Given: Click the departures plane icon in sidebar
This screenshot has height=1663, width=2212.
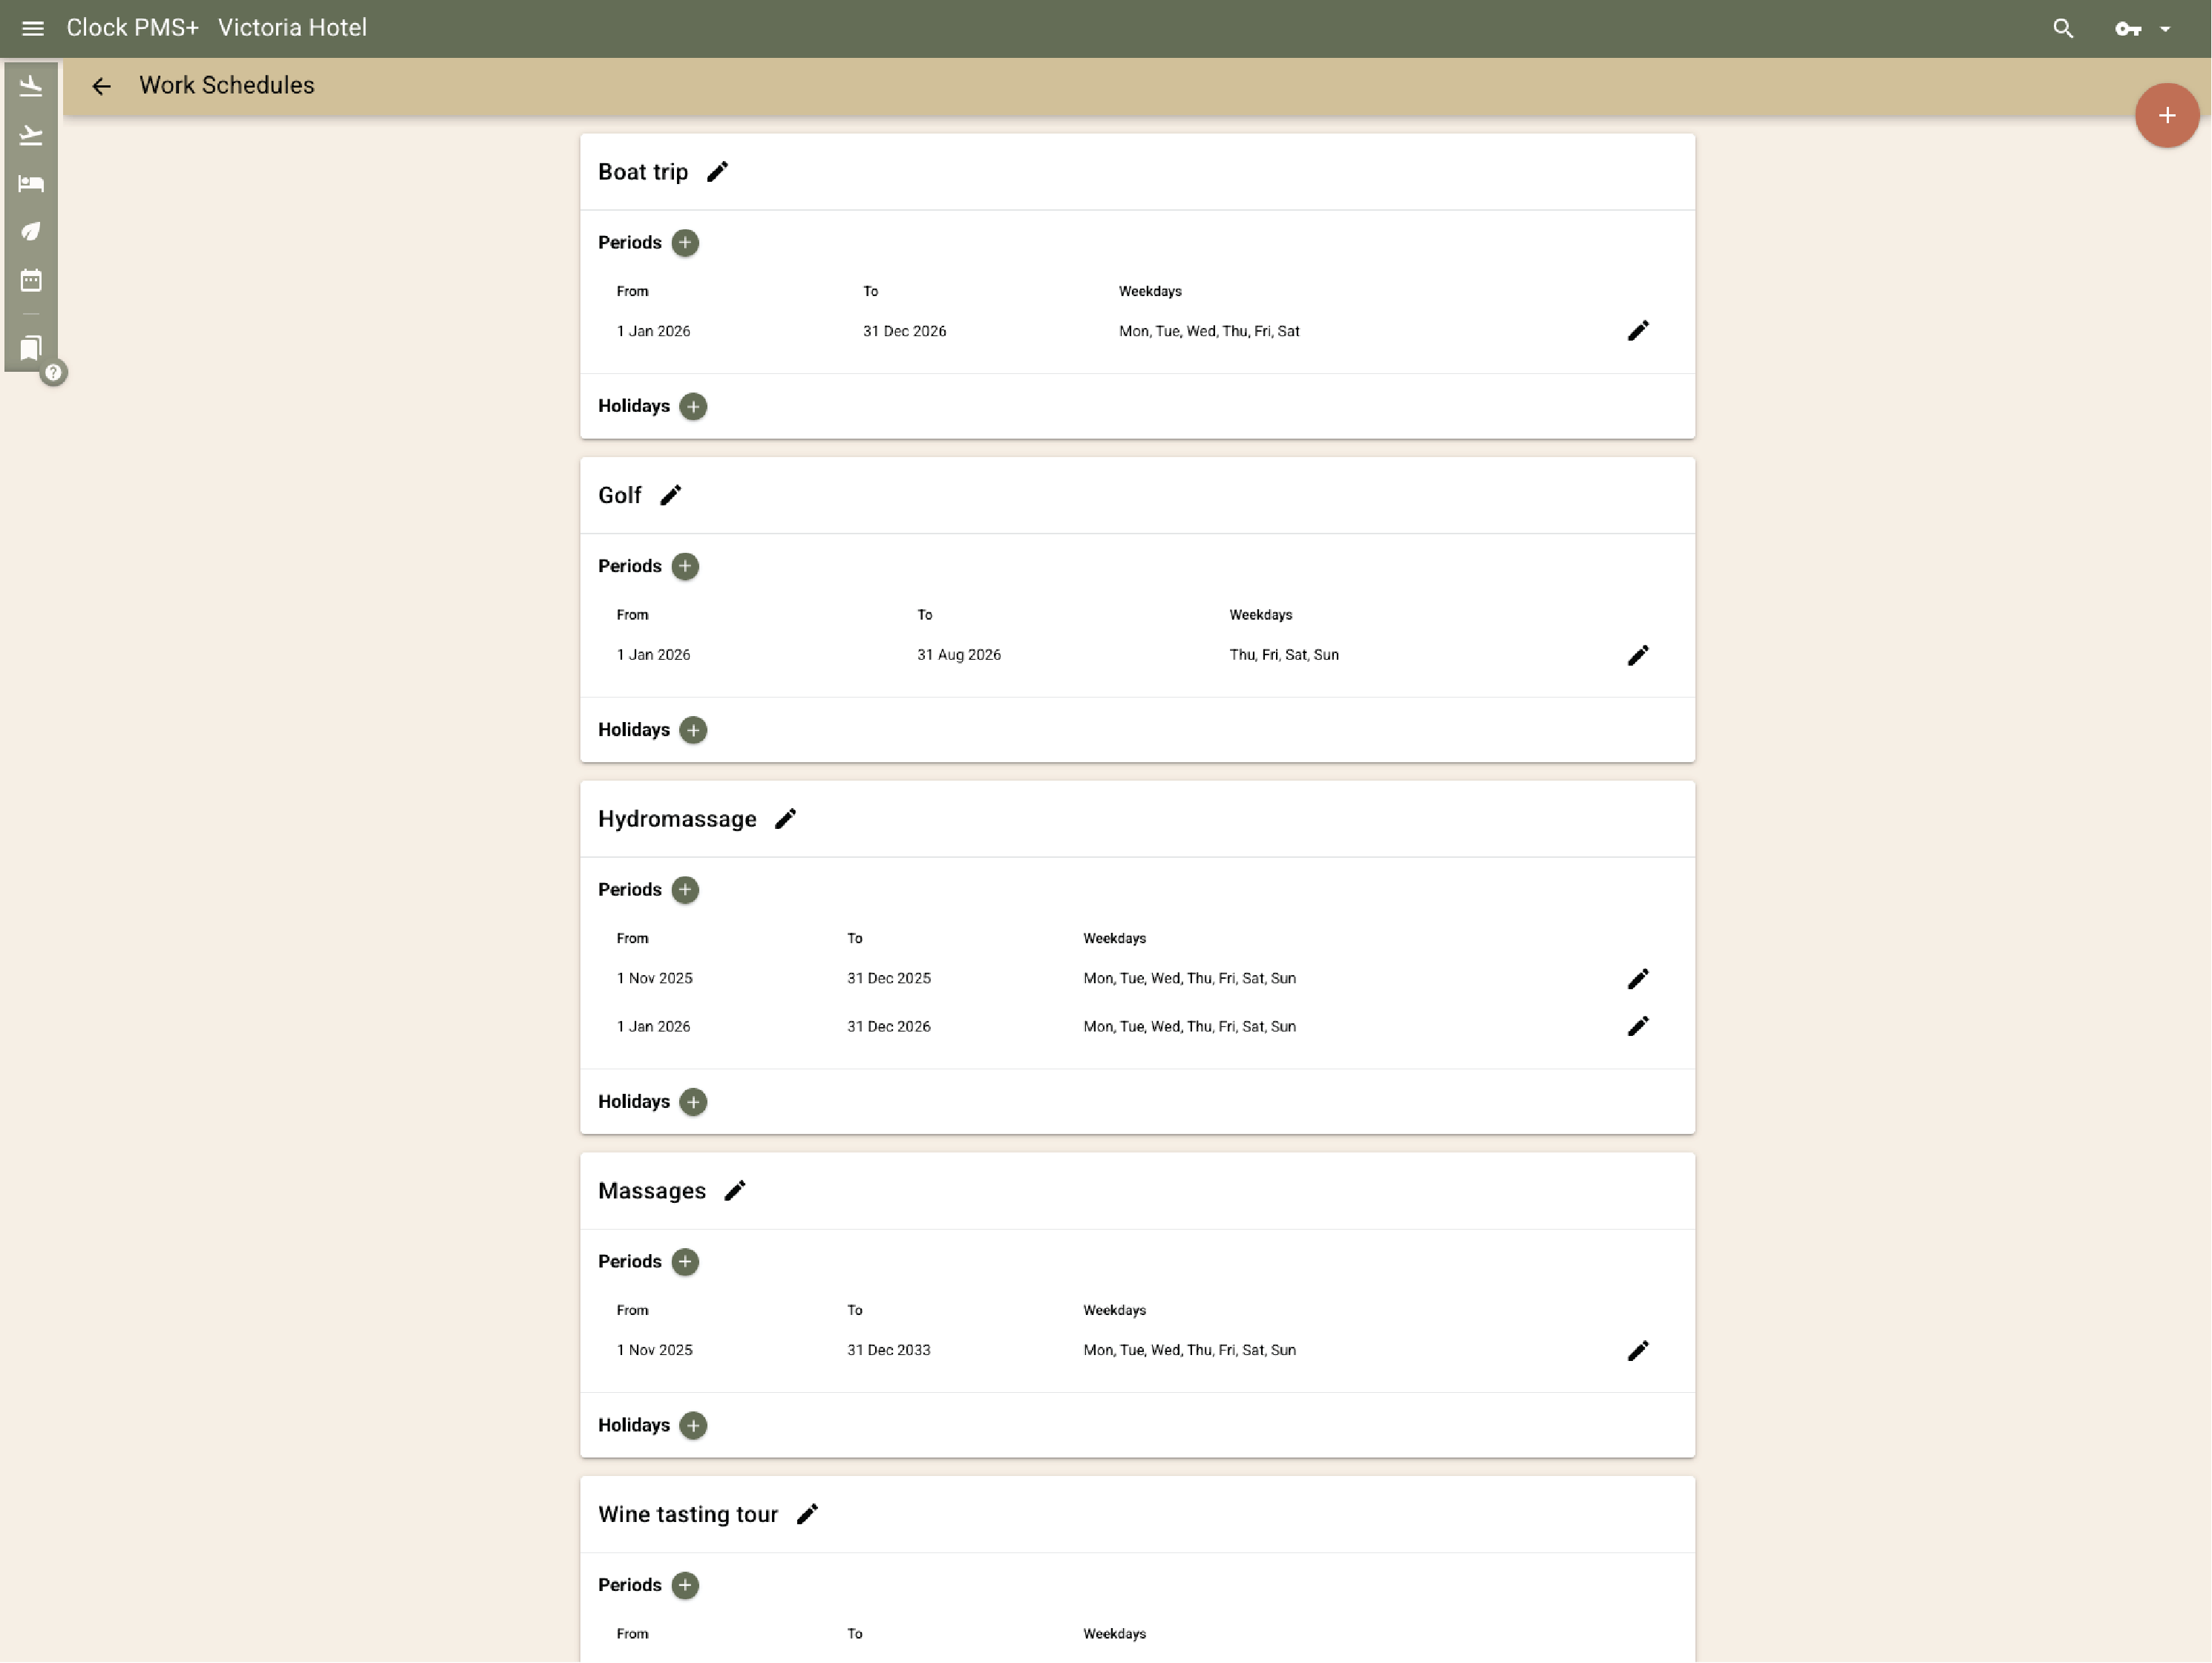Looking at the screenshot, I should click(x=31, y=135).
